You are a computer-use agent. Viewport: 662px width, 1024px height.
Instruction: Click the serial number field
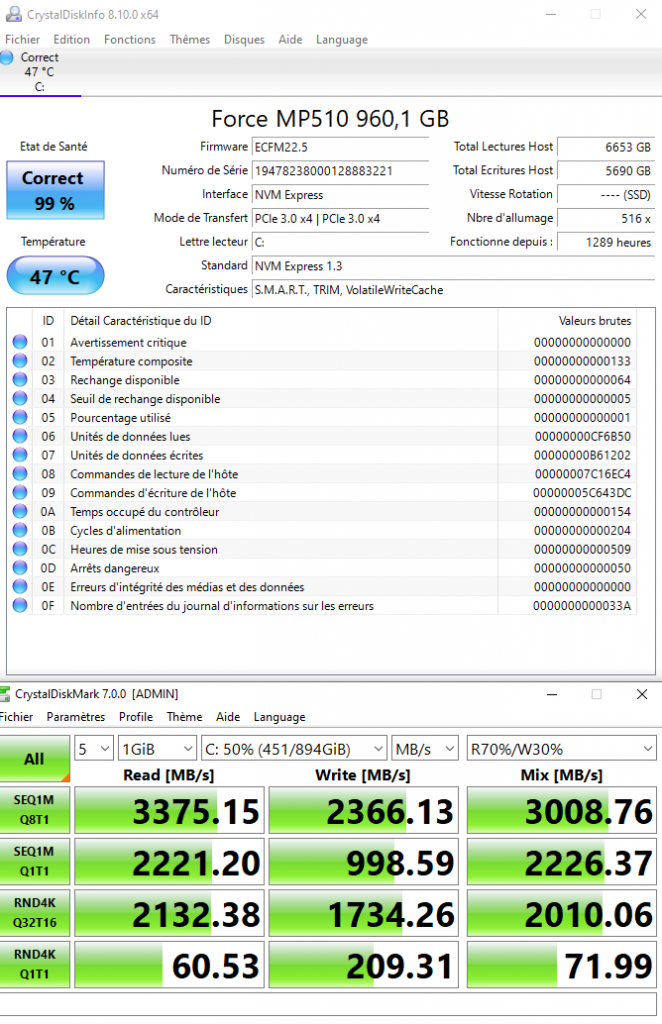pyautogui.click(x=340, y=171)
